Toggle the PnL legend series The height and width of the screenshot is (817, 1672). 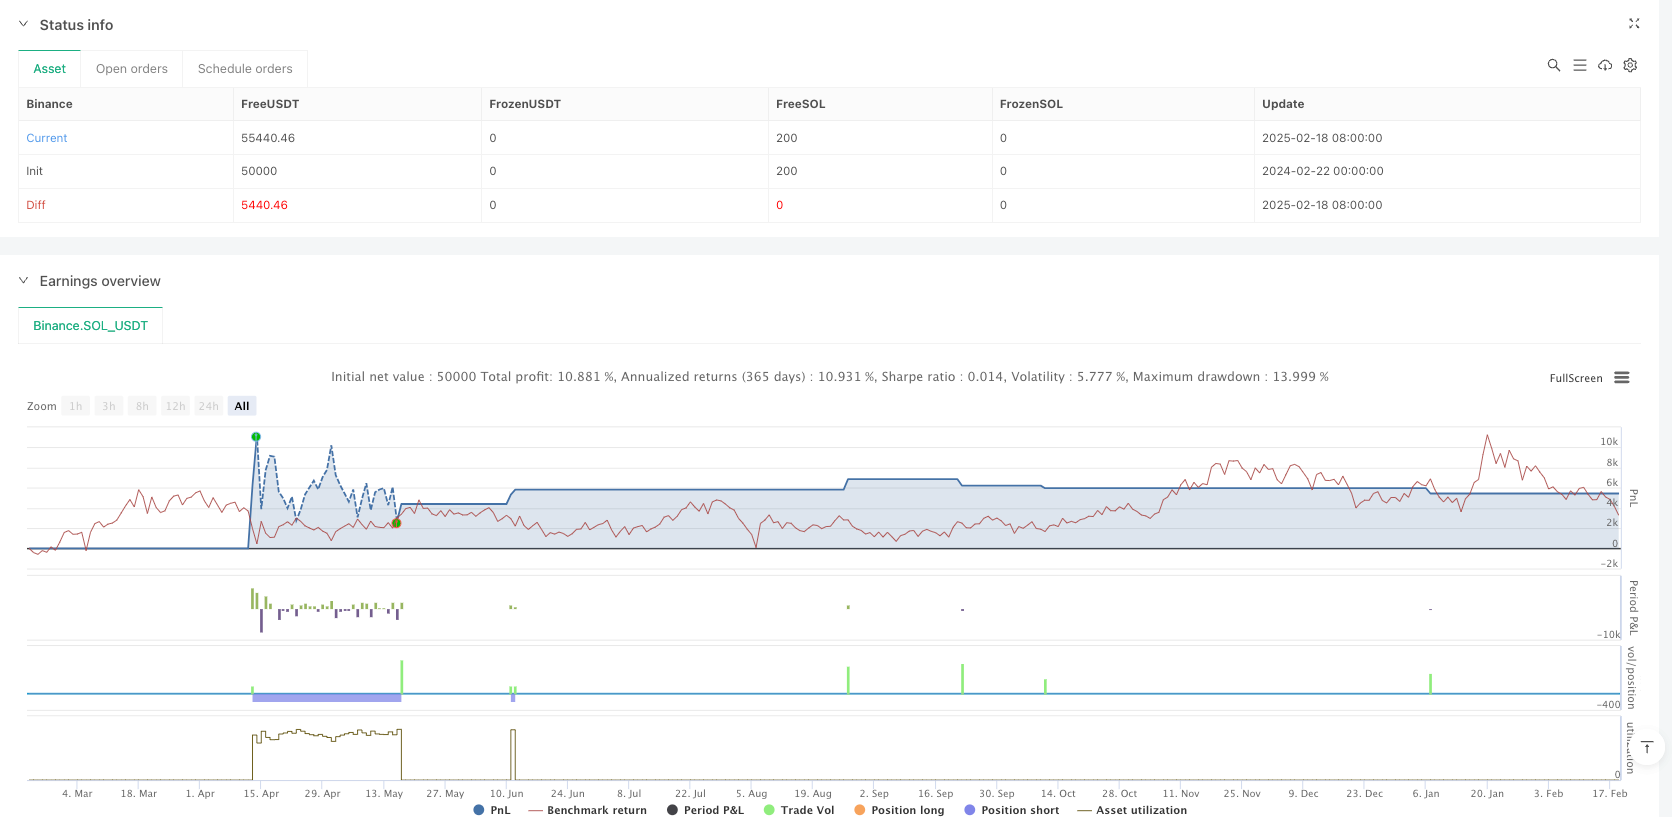[x=492, y=810]
